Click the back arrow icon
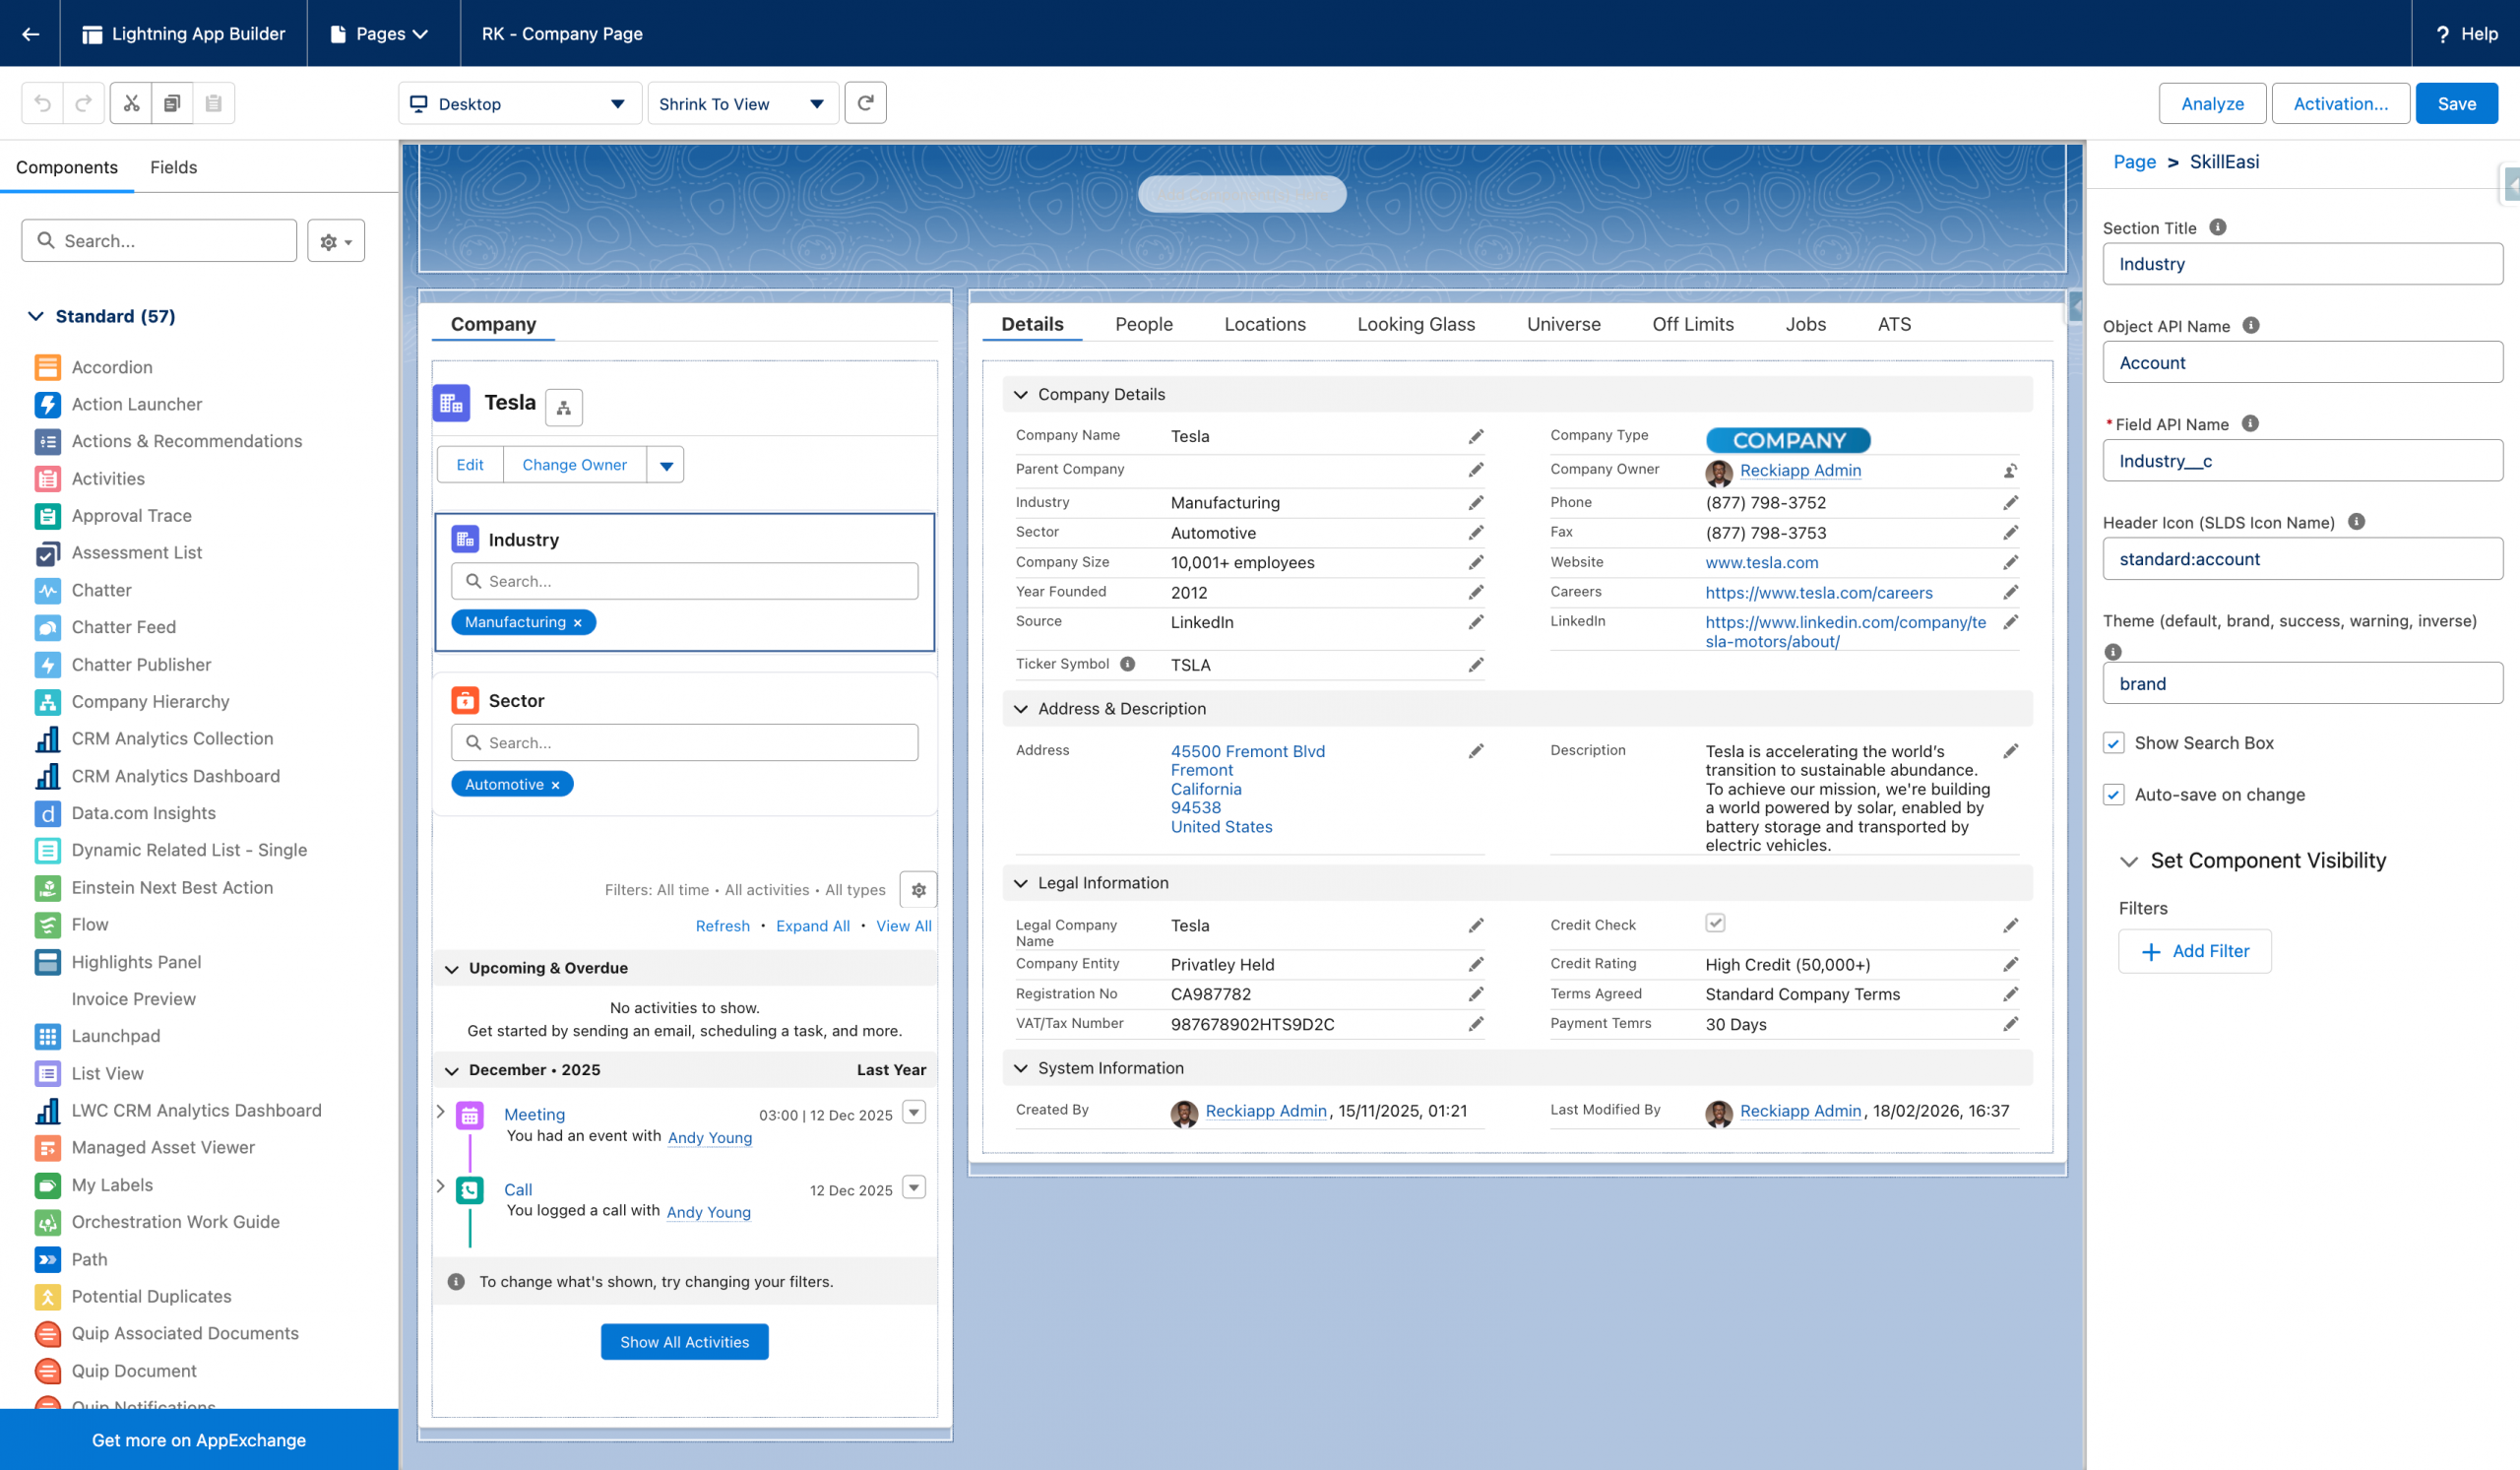This screenshot has height=1470, width=2520. pos(30,33)
